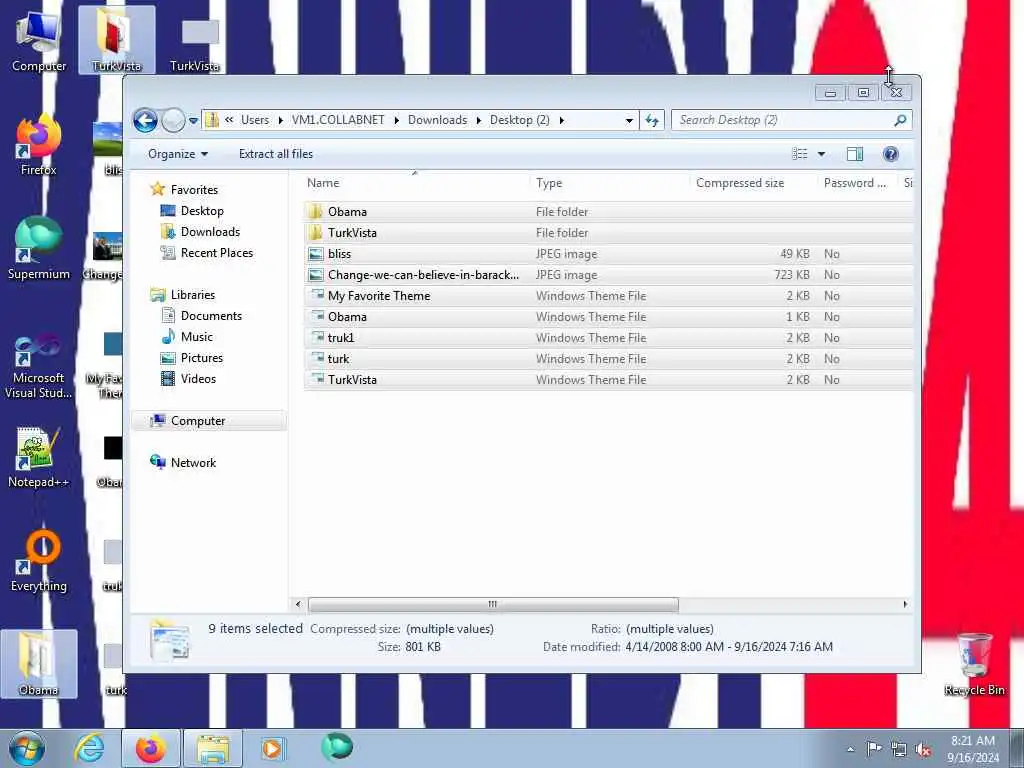Click the refresh button in address bar

652,120
